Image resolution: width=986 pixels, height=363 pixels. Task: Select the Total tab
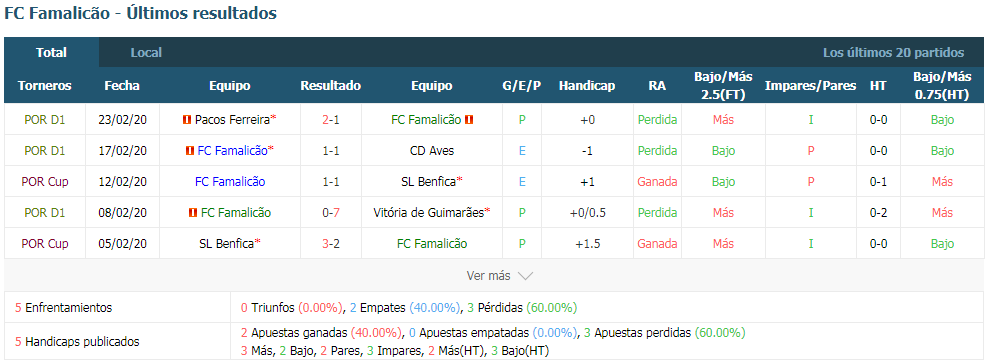pyautogui.click(x=52, y=53)
